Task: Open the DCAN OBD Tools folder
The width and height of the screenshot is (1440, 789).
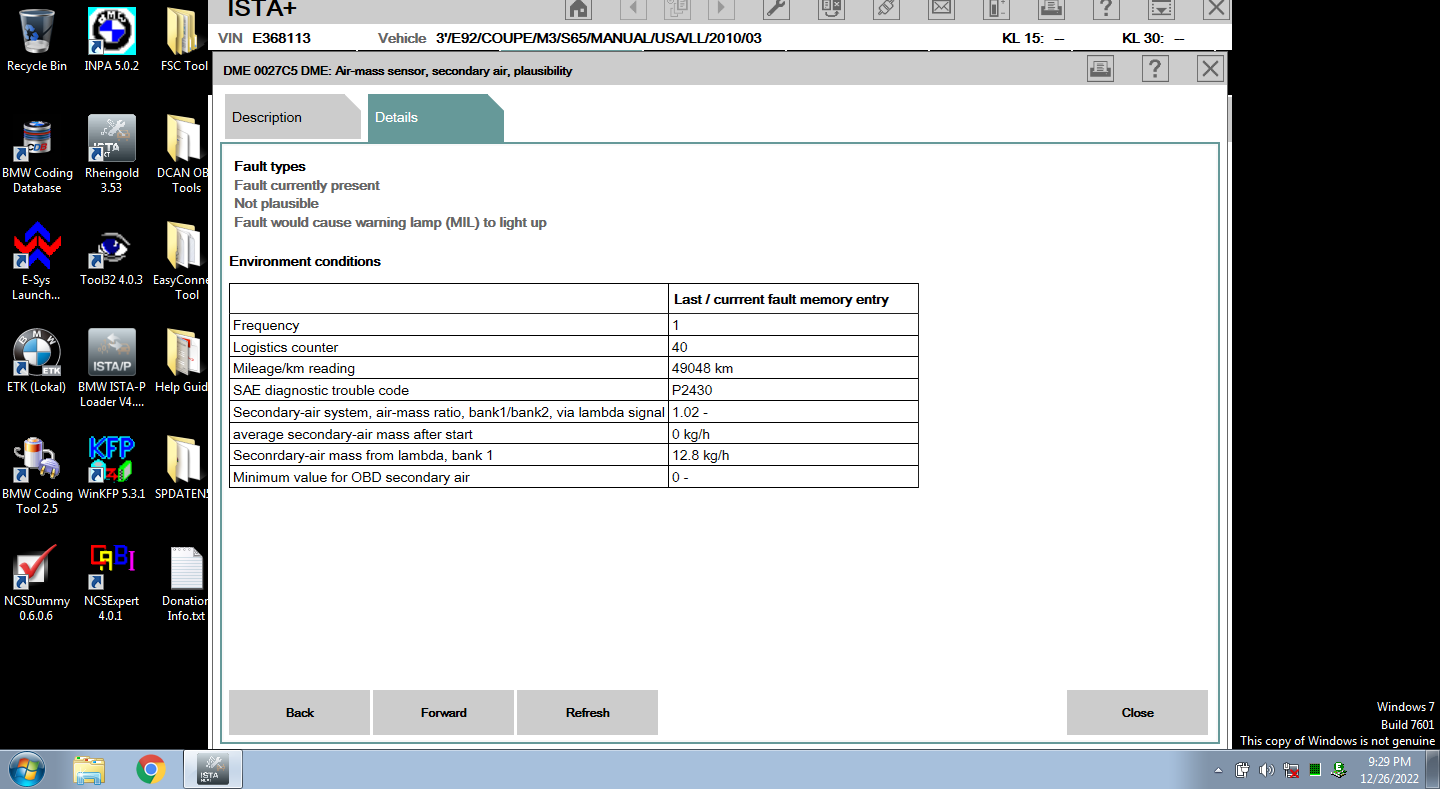Action: [x=184, y=155]
